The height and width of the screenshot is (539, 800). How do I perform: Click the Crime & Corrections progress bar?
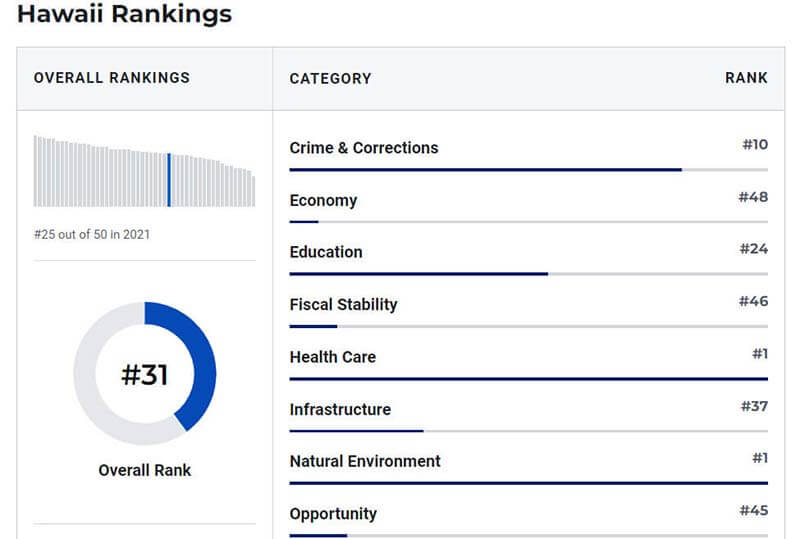(528, 170)
